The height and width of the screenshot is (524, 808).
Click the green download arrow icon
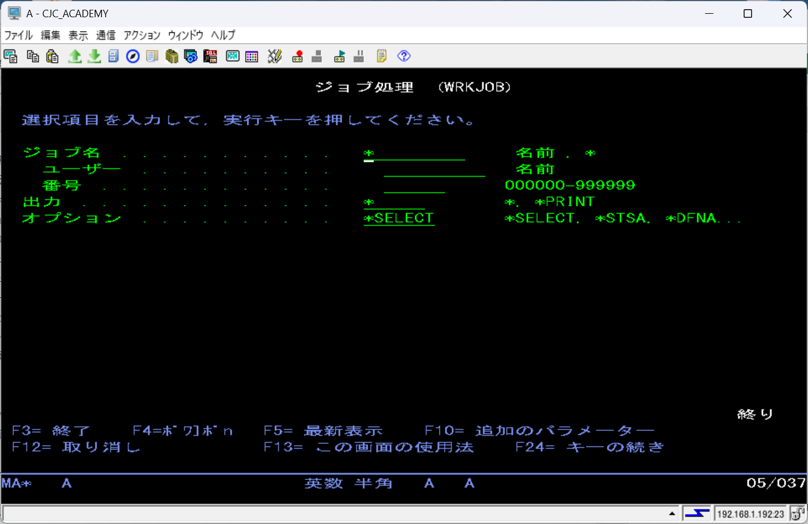94,56
